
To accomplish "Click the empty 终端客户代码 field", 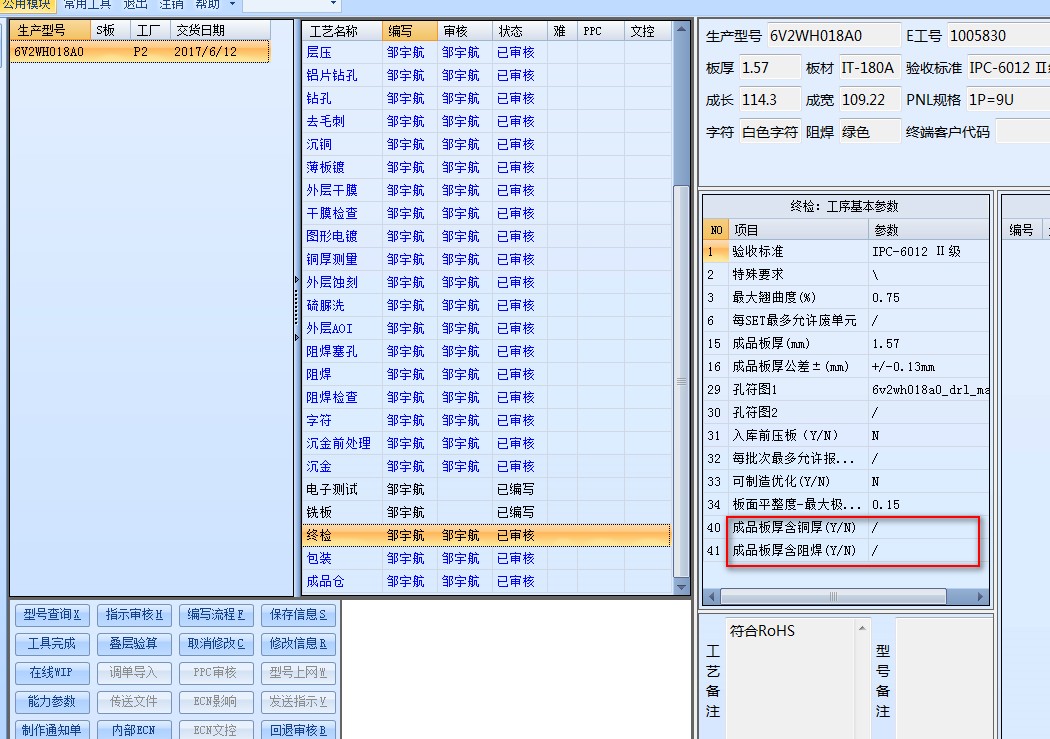I will click(x=1023, y=132).
